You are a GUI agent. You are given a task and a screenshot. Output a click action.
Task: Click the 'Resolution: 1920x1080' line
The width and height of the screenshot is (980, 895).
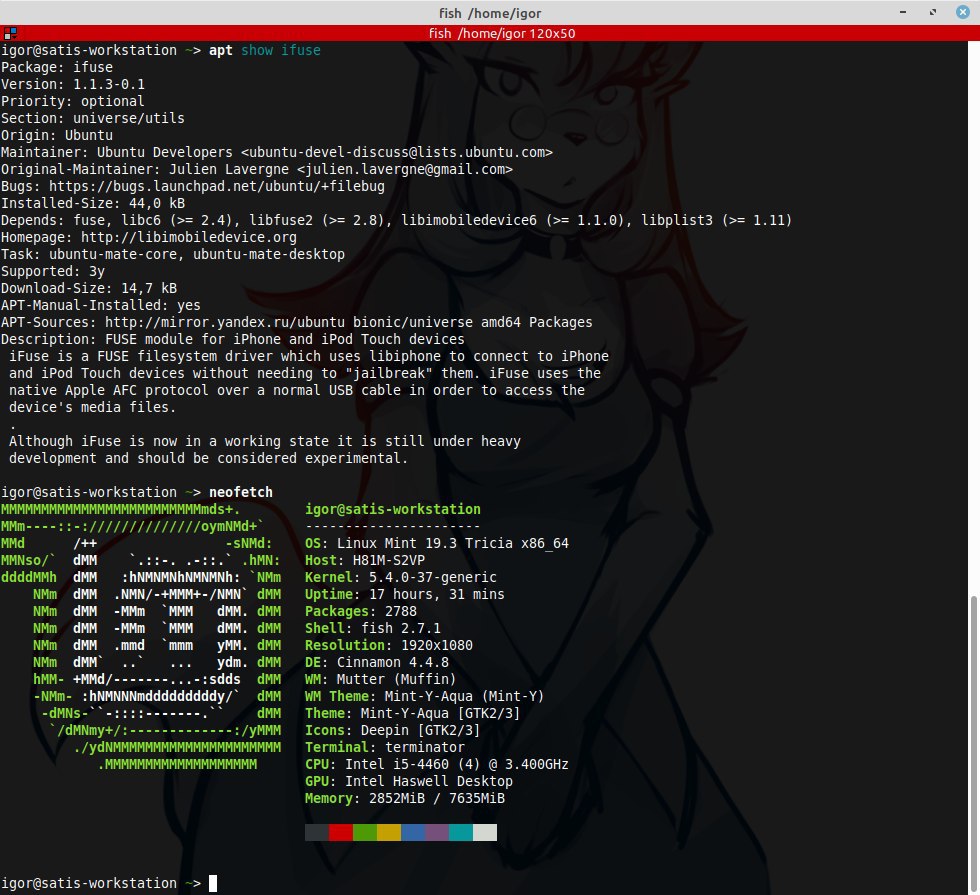(389, 646)
